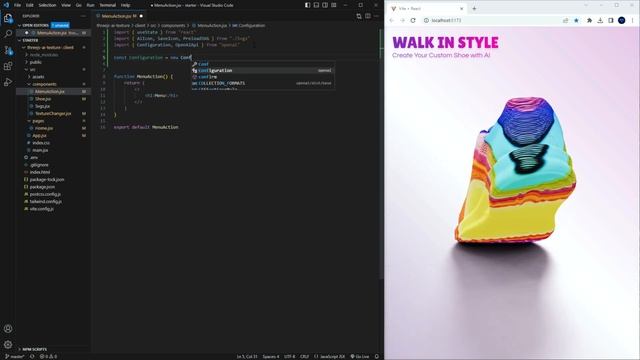Collapse the components folder
This screenshot has height=360, width=640.
(44, 84)
